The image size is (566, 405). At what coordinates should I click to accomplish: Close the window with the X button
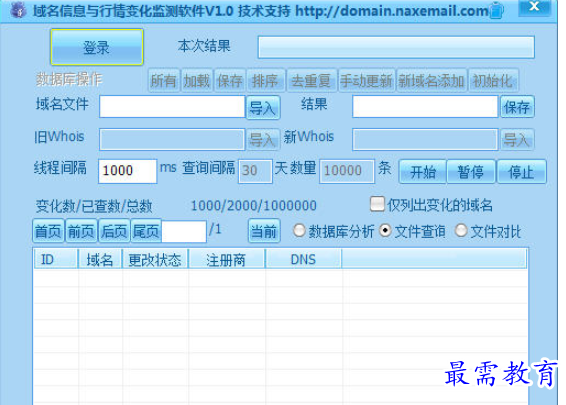point(534,7)
